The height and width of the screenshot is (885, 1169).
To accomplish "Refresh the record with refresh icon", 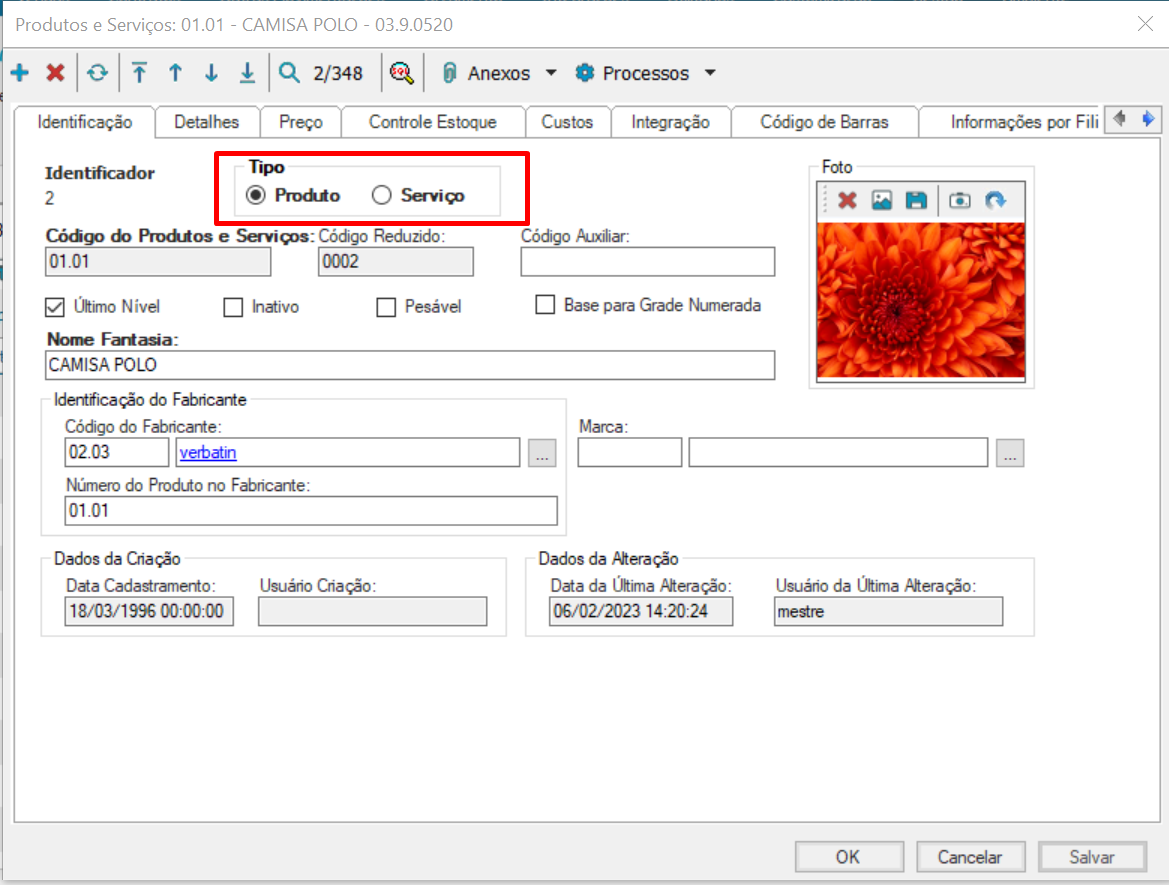I will click(x=98, y=73).
